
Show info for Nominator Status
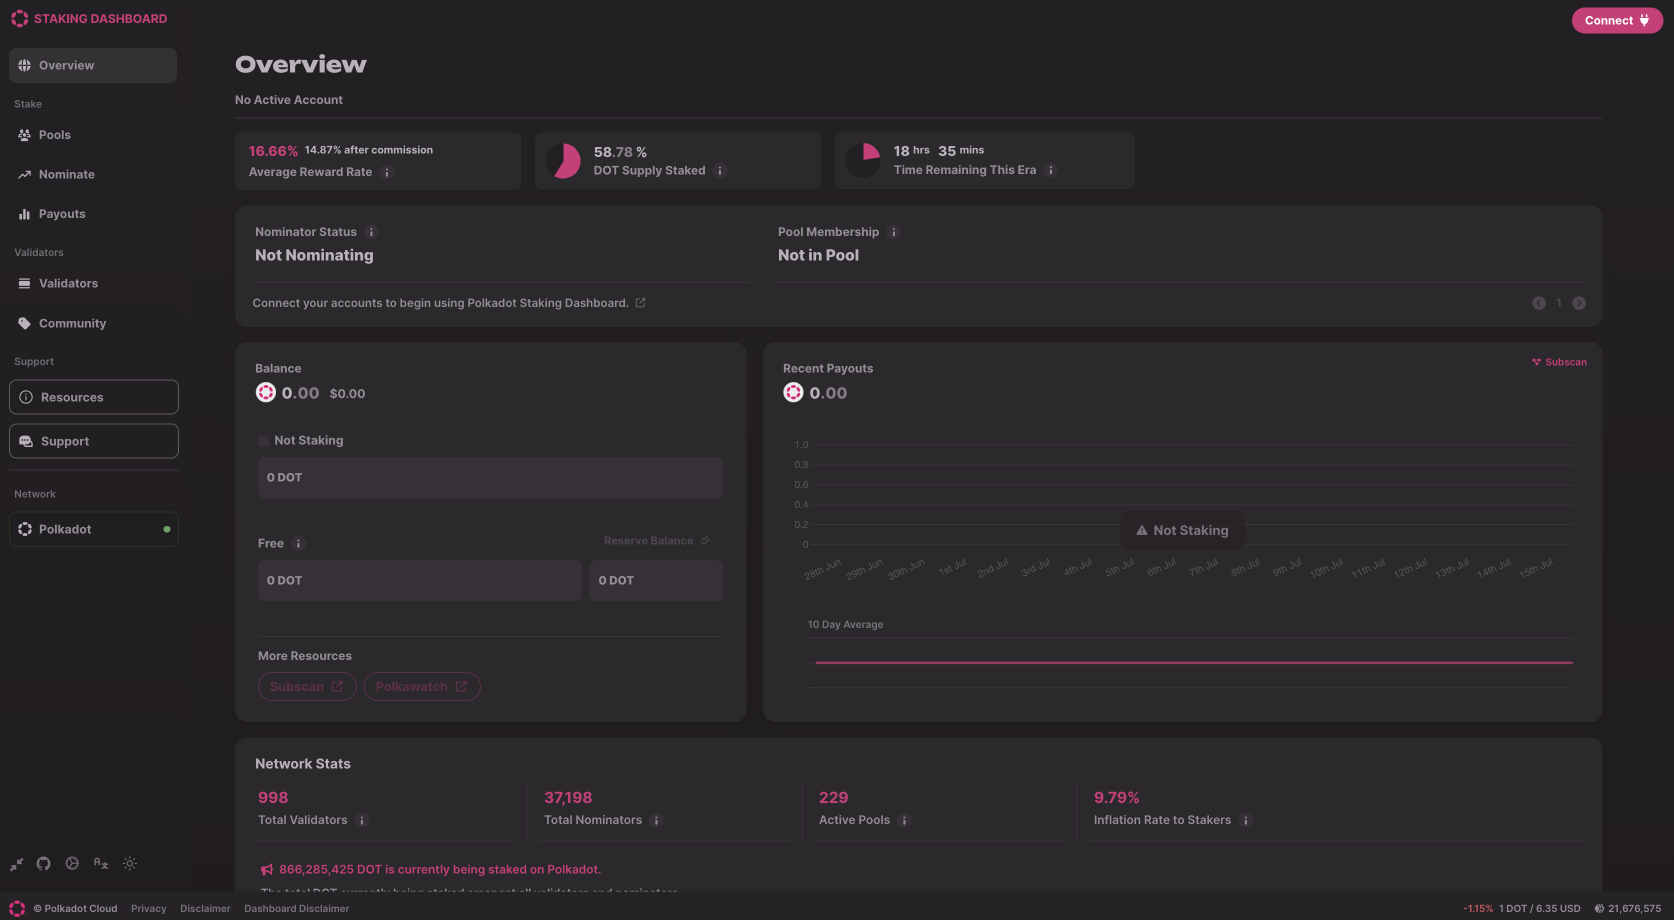pos(371,232)
